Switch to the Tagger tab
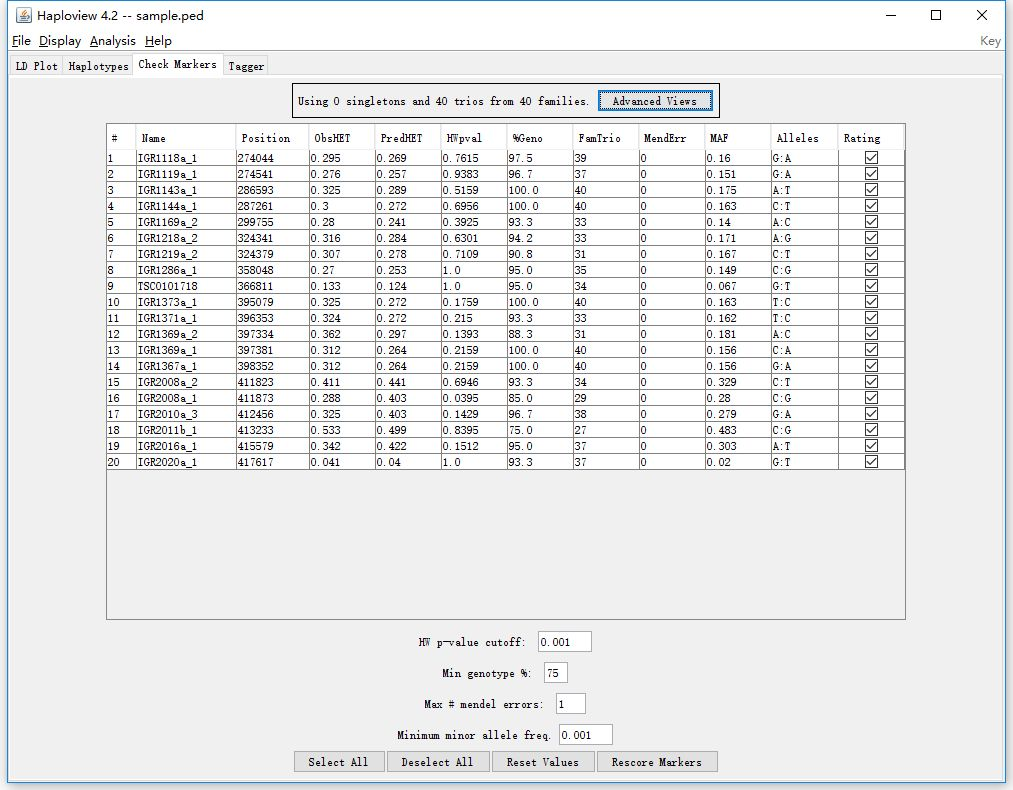The height and width of the screenshot is (790, 1013). coord(246,66)
